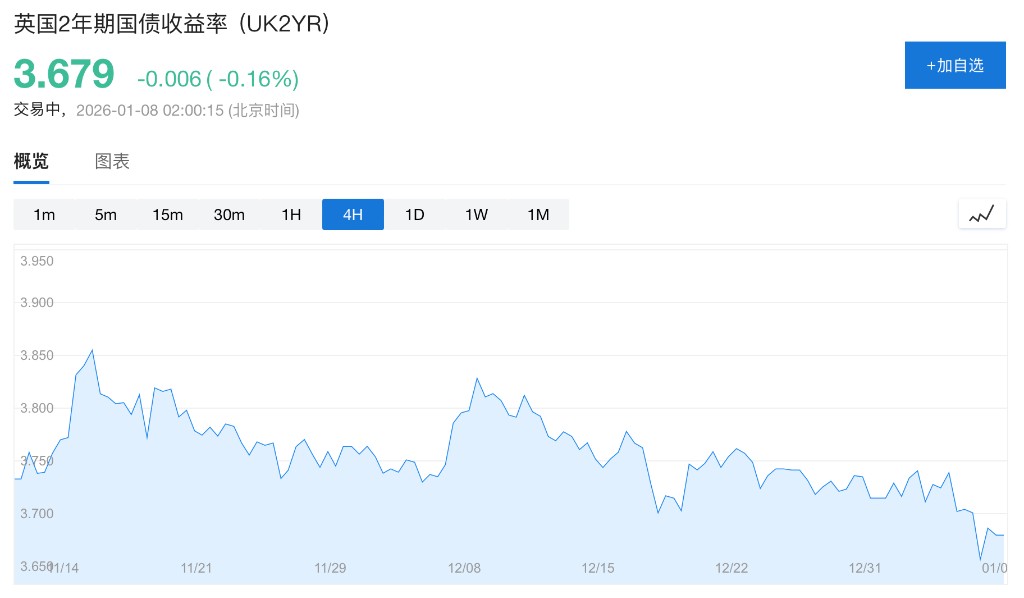Select the active 4H interval
The image size is (1024, 598).
[352, 215]
